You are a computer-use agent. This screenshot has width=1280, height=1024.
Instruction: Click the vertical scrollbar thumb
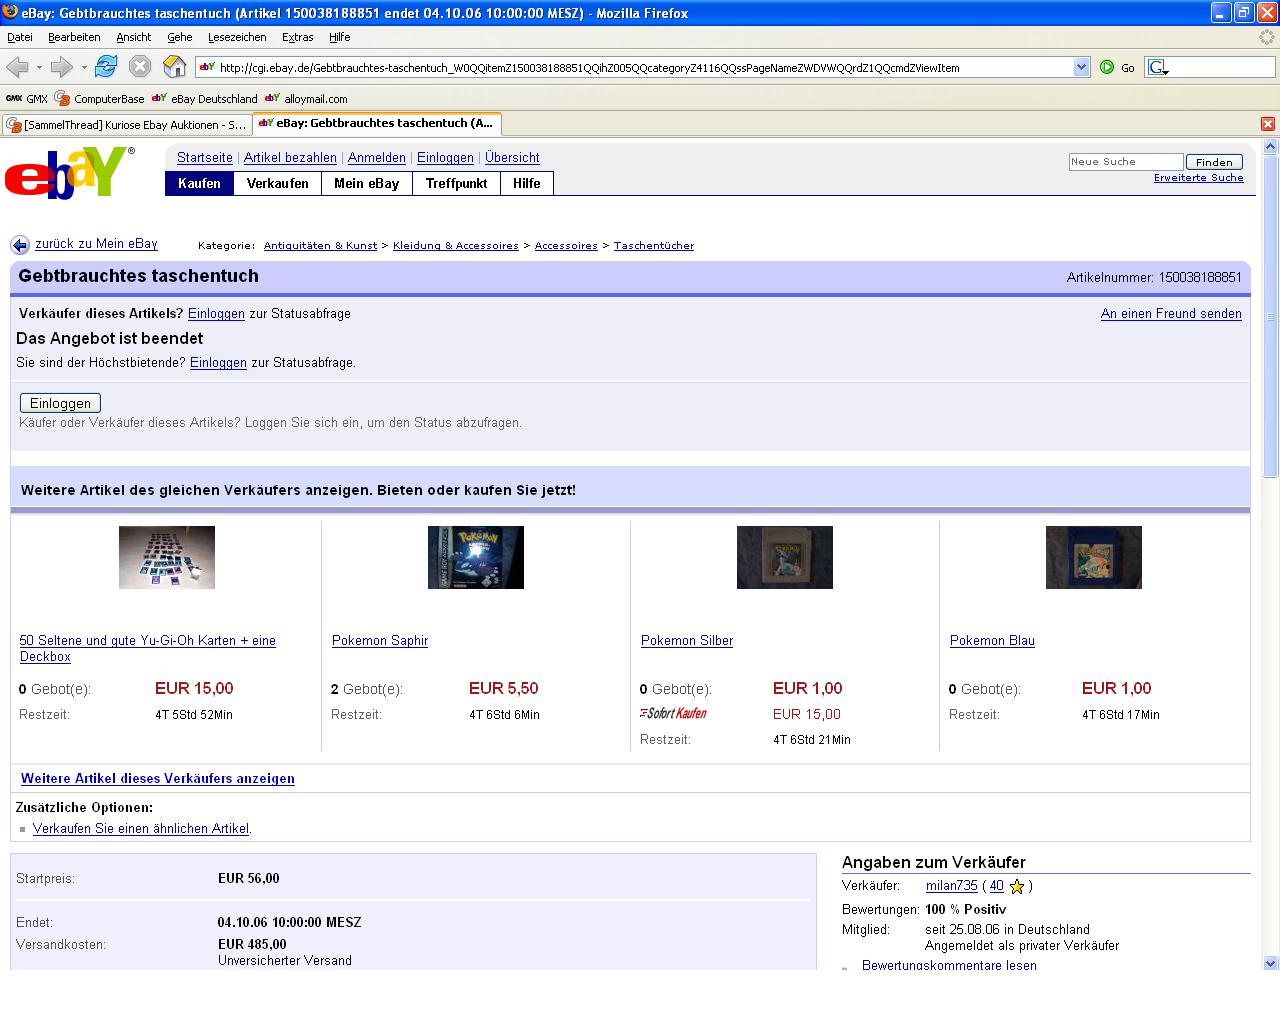coord(1271,316)
